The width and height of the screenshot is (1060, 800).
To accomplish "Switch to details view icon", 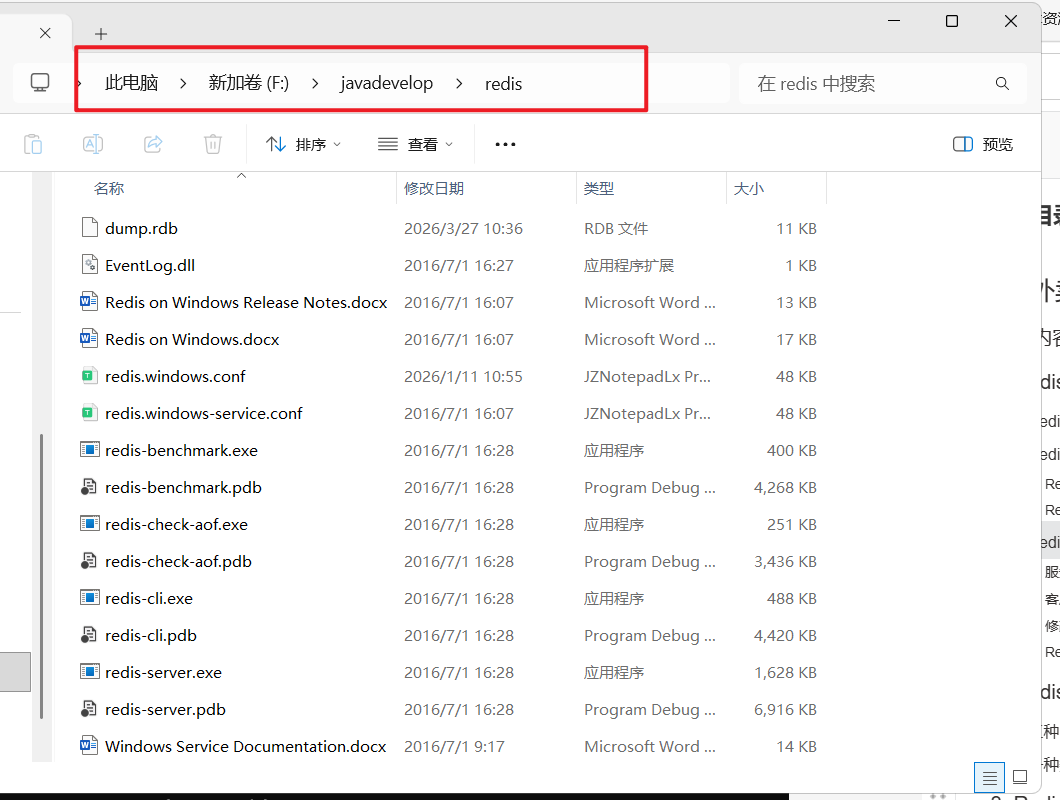I will tap(989, 778).
